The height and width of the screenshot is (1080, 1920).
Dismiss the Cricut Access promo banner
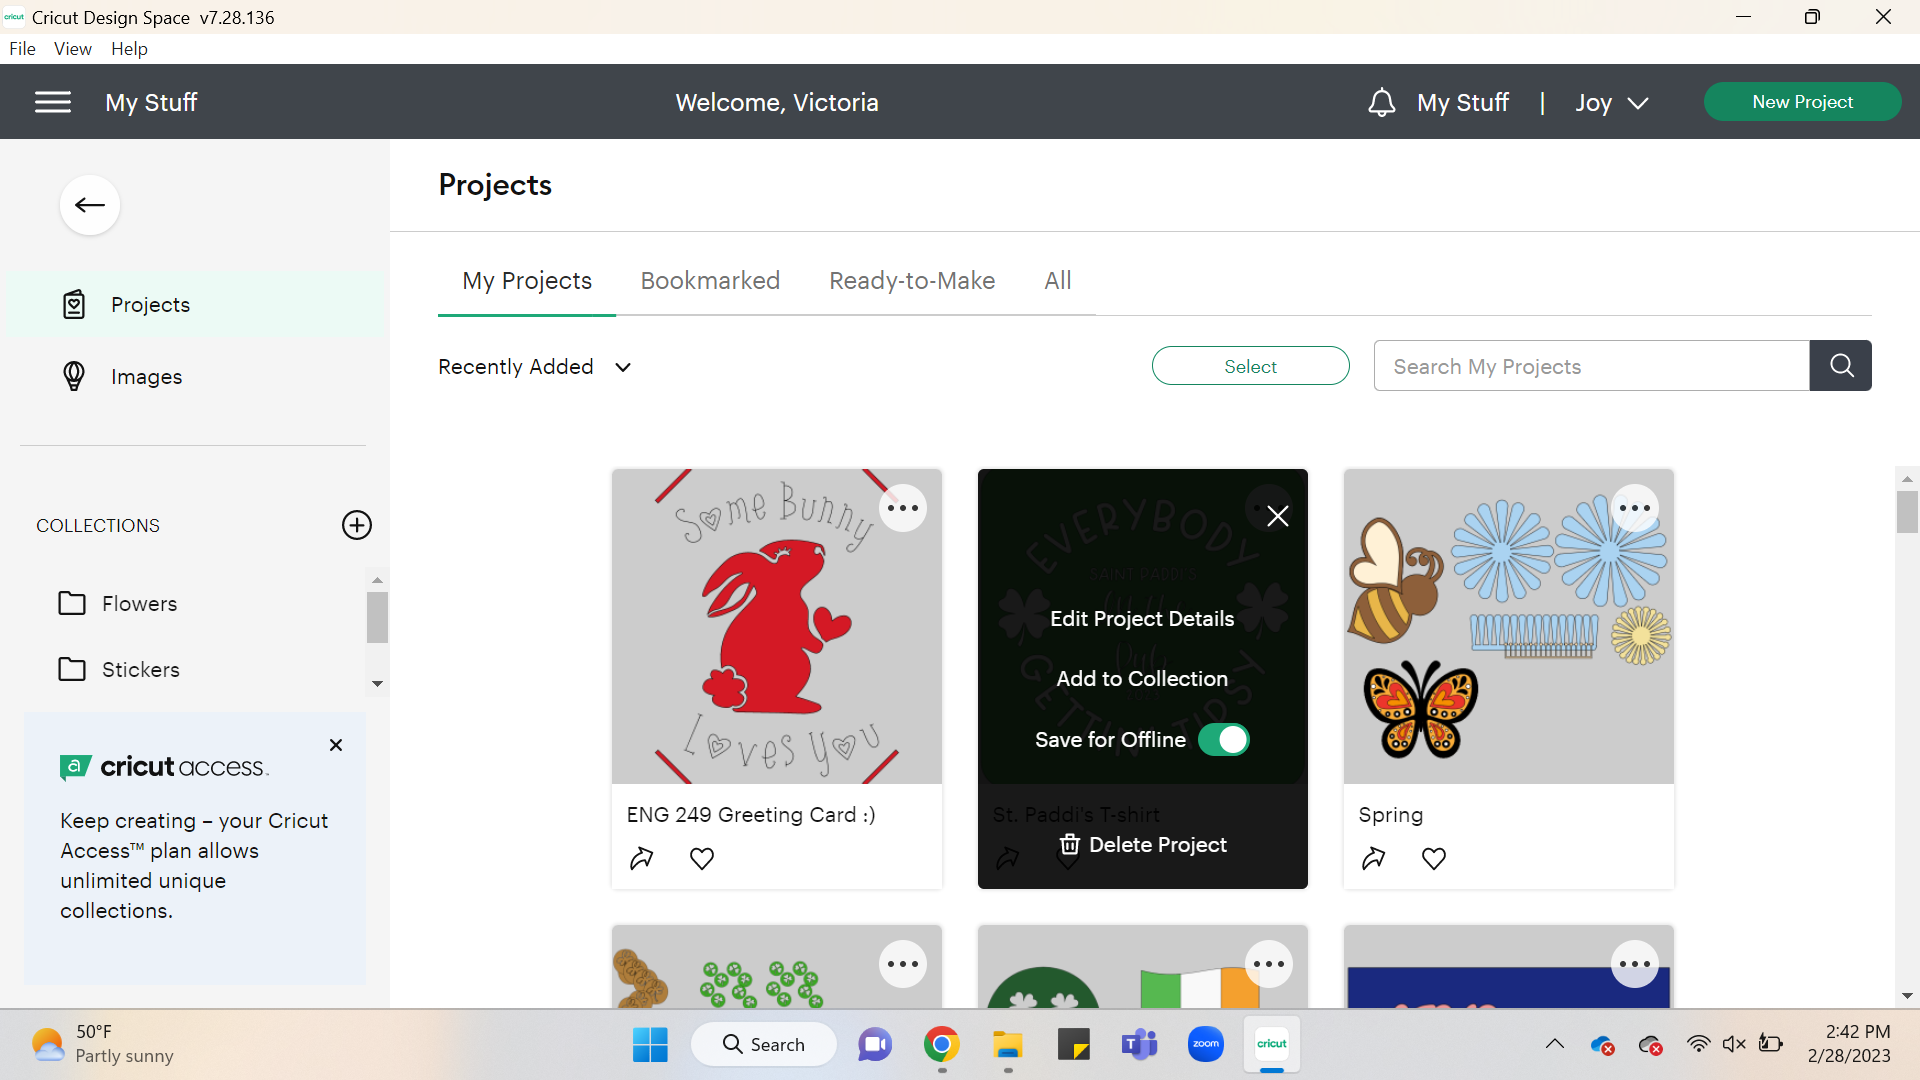[335, 745]
